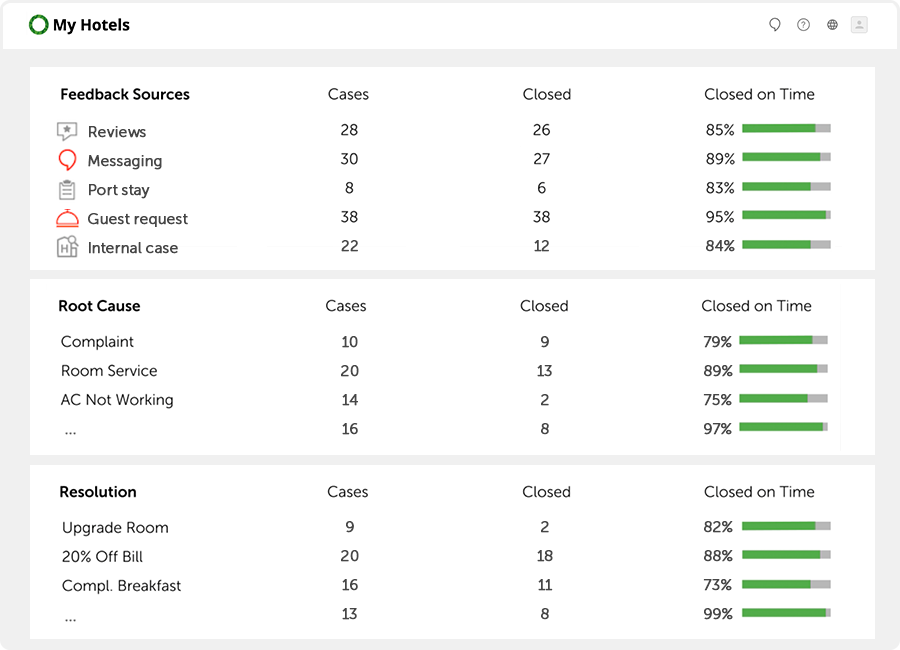Open the help question mark icon

tap(803, 25)
